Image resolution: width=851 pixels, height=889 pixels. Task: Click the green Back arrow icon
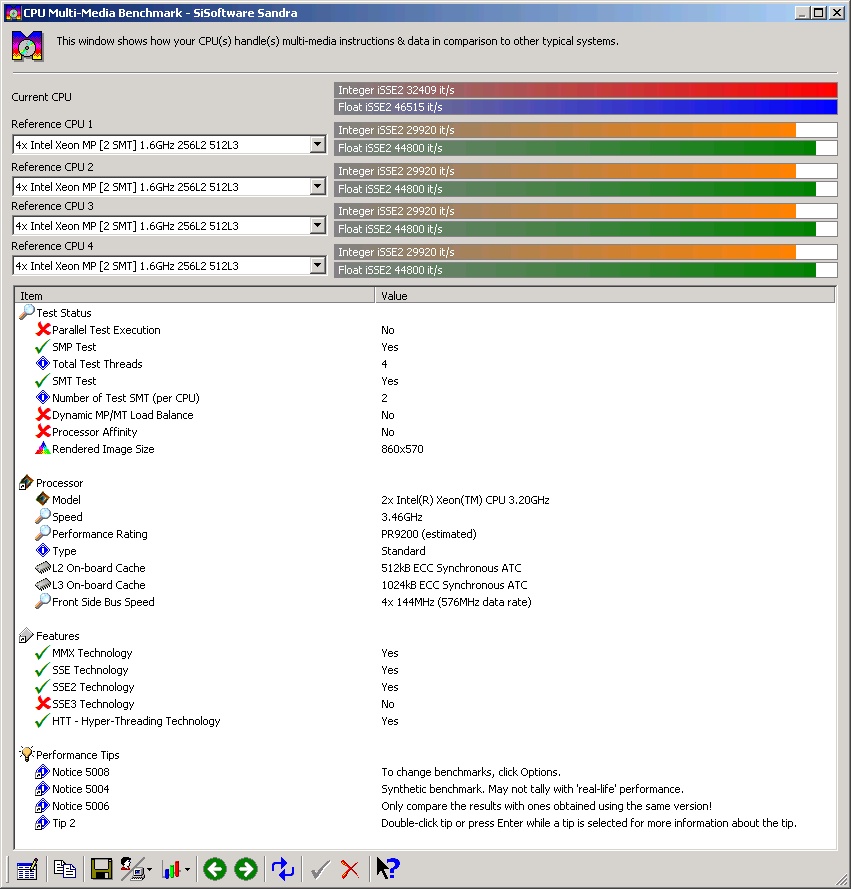[214, 869]
